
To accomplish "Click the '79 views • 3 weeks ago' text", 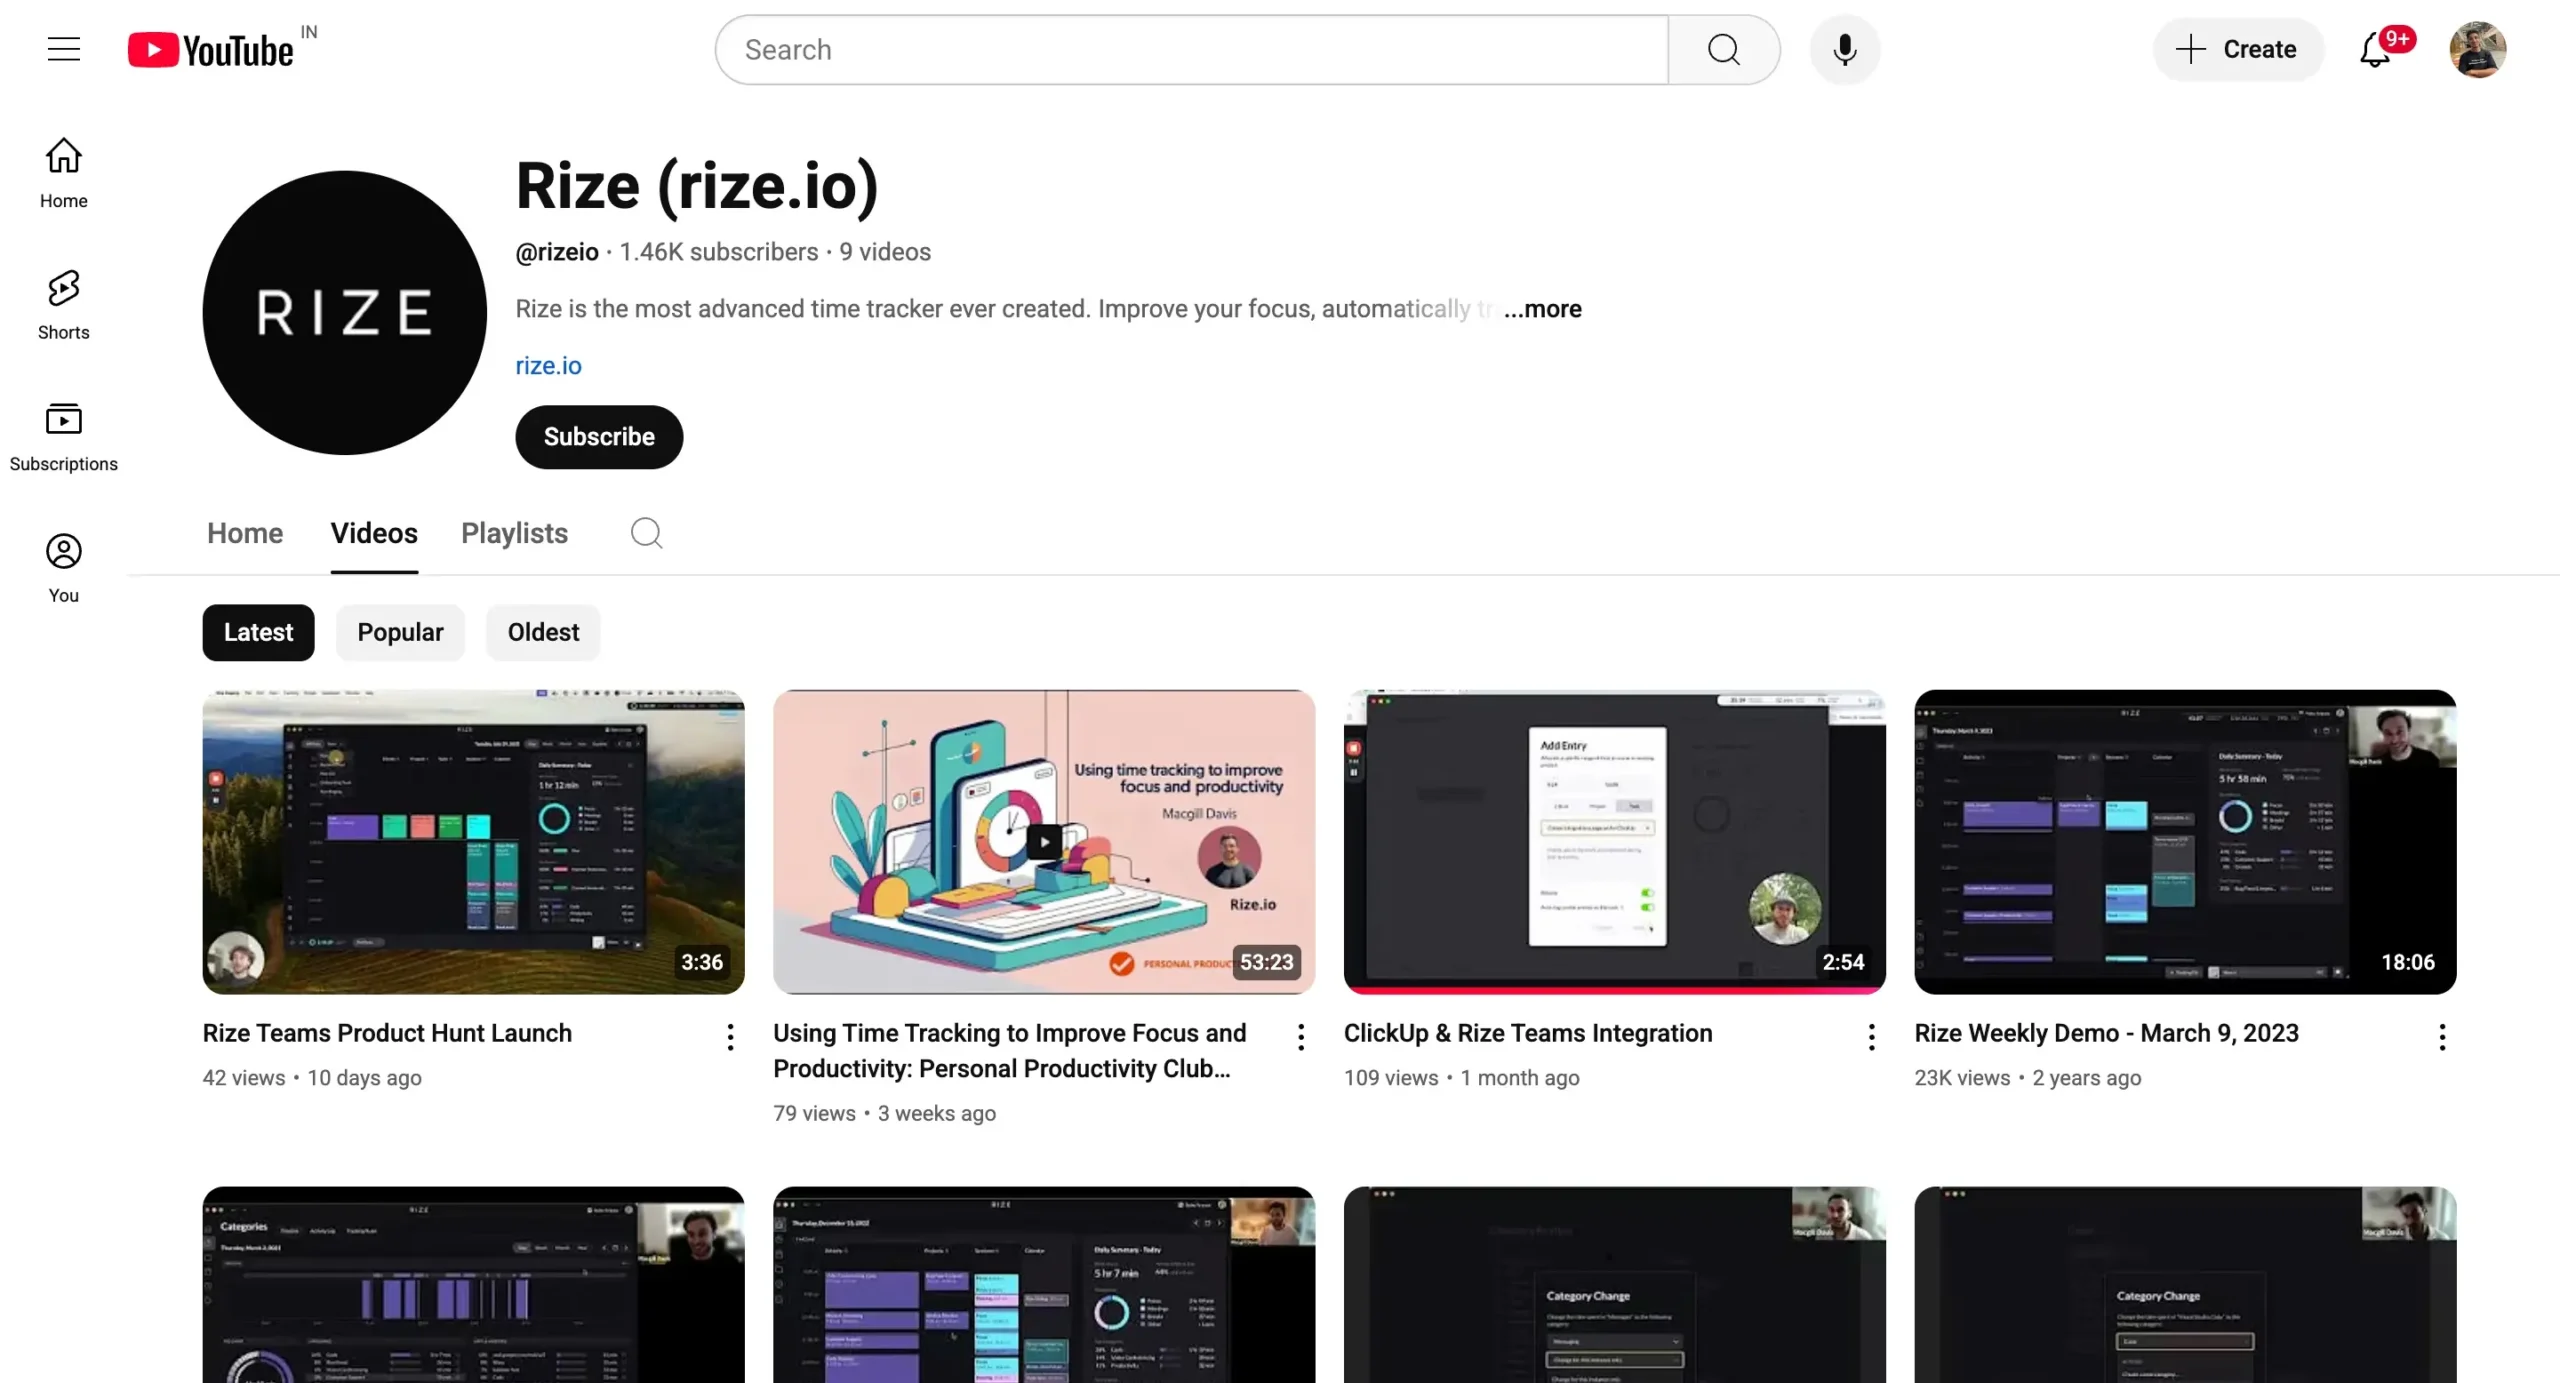I will [x=884, y=1113].
